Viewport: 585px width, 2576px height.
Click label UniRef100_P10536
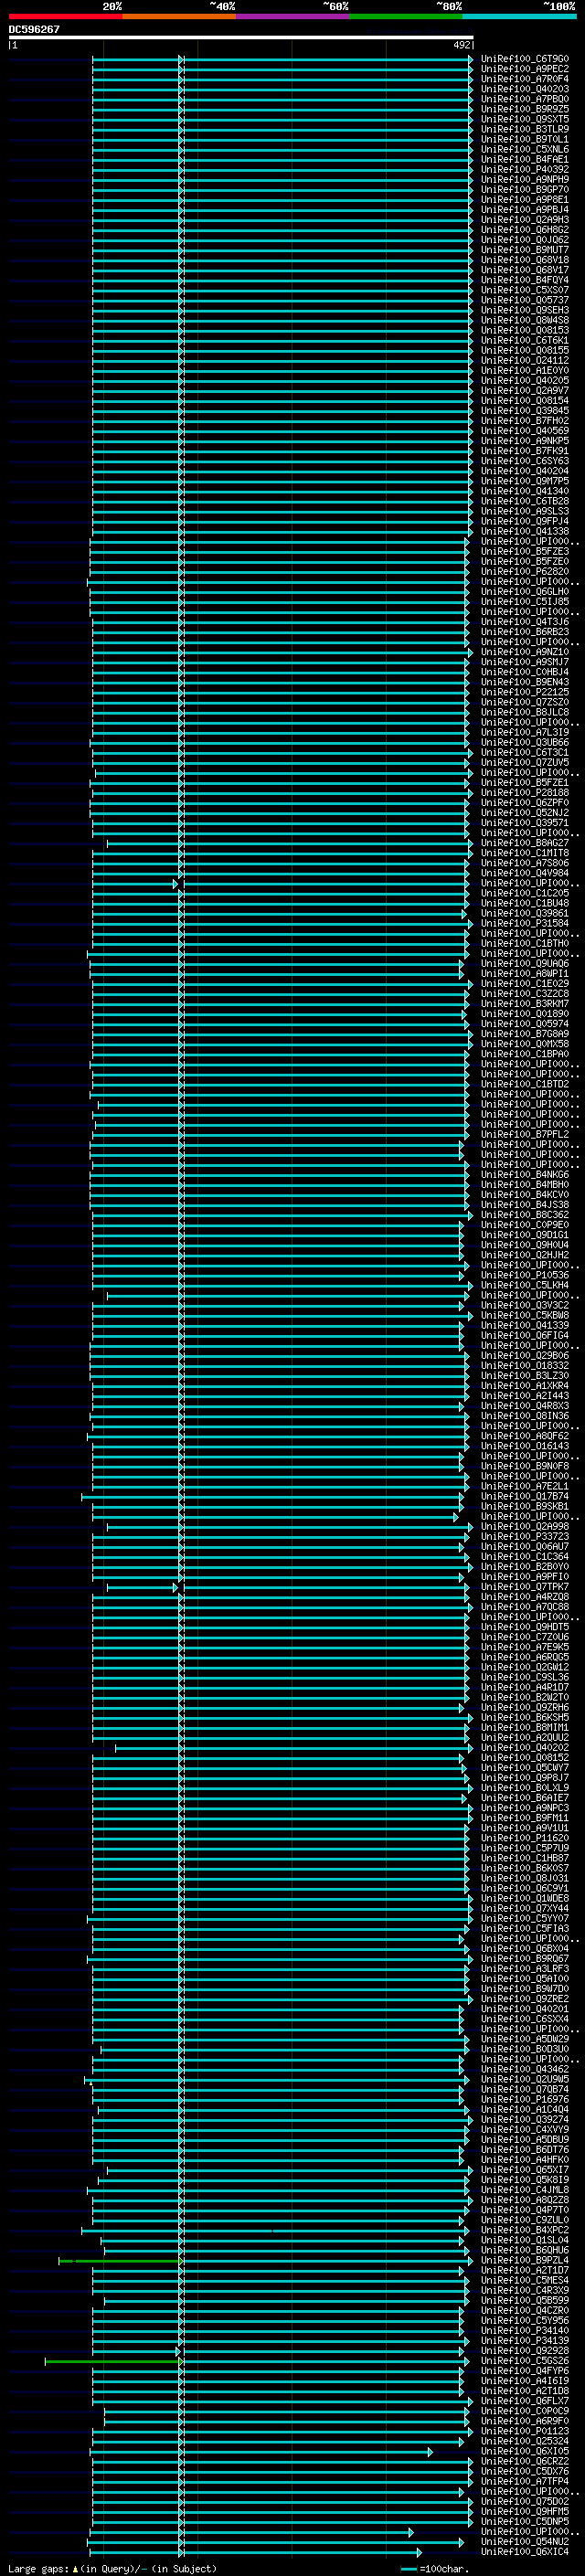[525, 1275]
